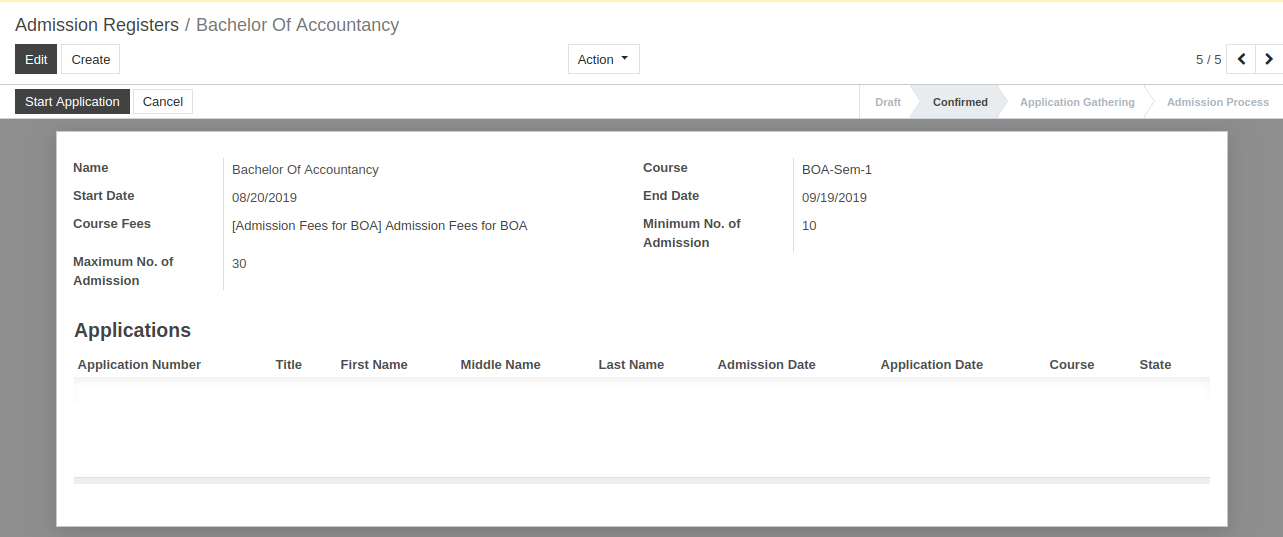1283x537 pixels.
Task: Click the Create button
Action: coord(91,59)
